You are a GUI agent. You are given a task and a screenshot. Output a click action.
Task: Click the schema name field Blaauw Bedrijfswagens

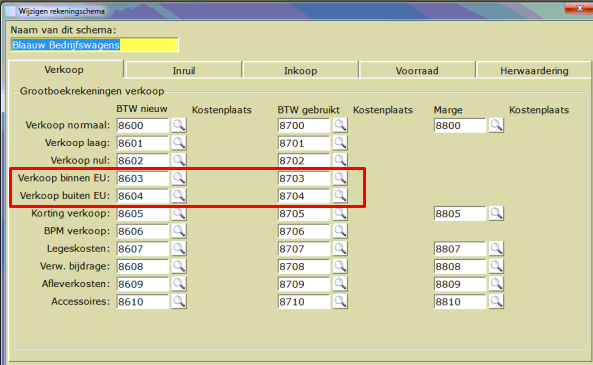click(95, 45)
